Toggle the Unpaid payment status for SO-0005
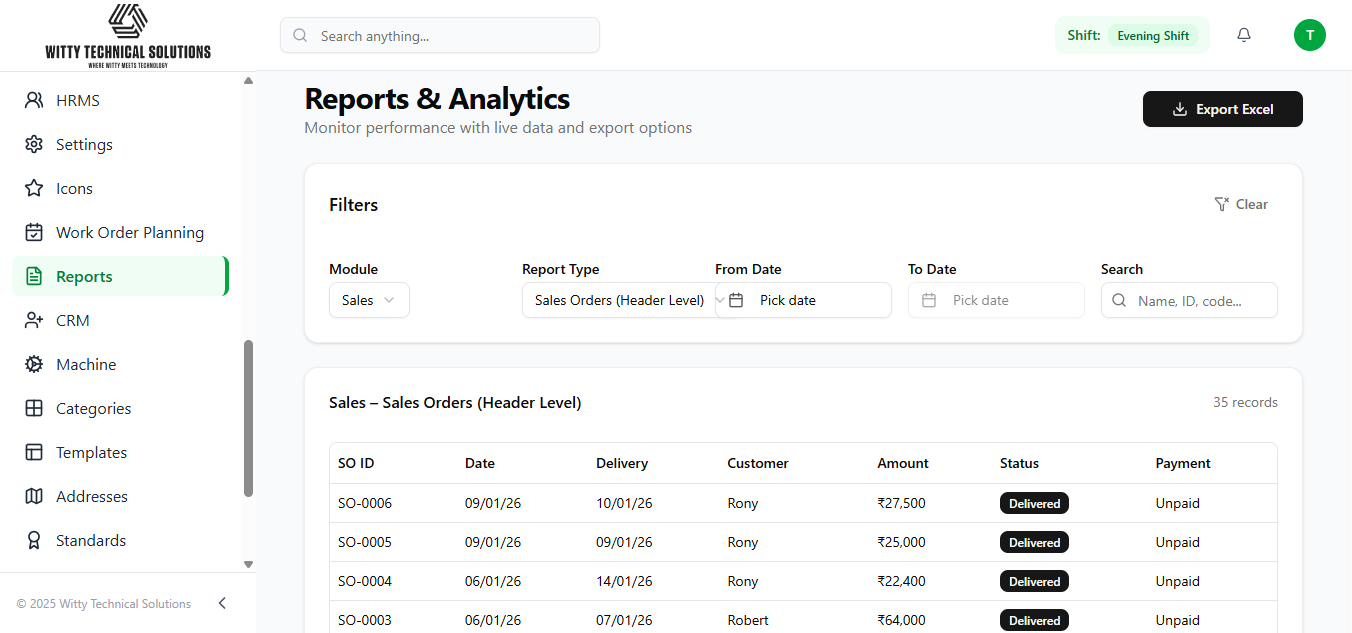 [x=1177, y=542]
